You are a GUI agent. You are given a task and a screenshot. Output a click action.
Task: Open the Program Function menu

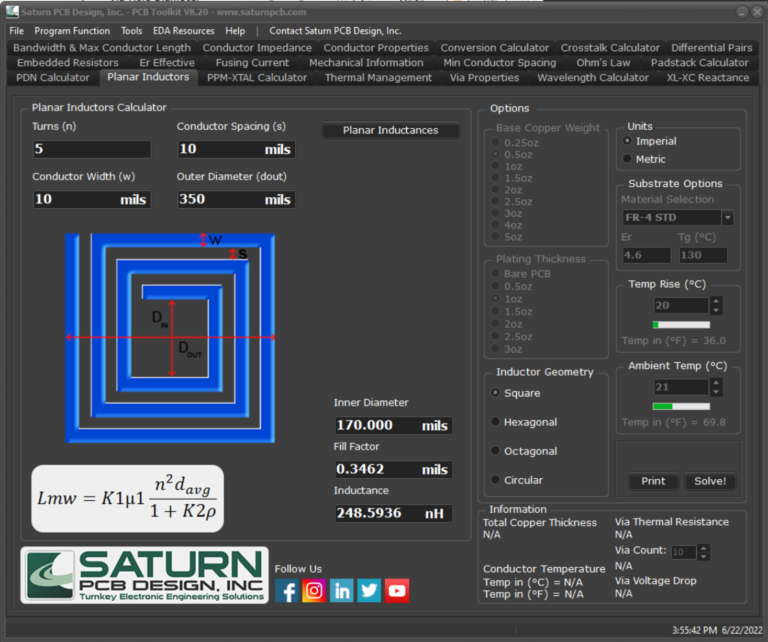(72, 31)
